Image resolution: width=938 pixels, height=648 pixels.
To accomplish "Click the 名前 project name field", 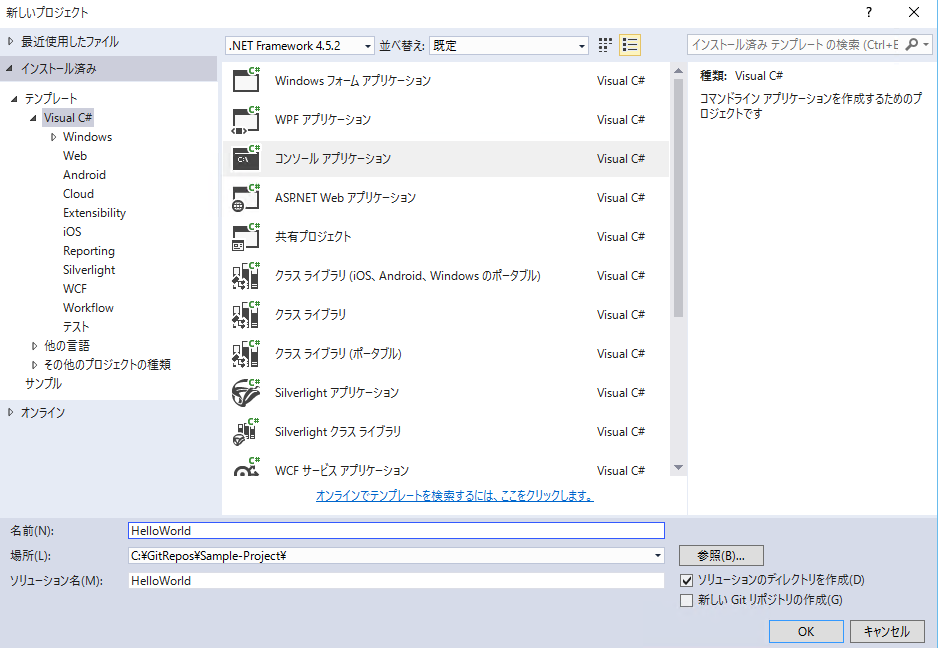I will pos(396,531).
